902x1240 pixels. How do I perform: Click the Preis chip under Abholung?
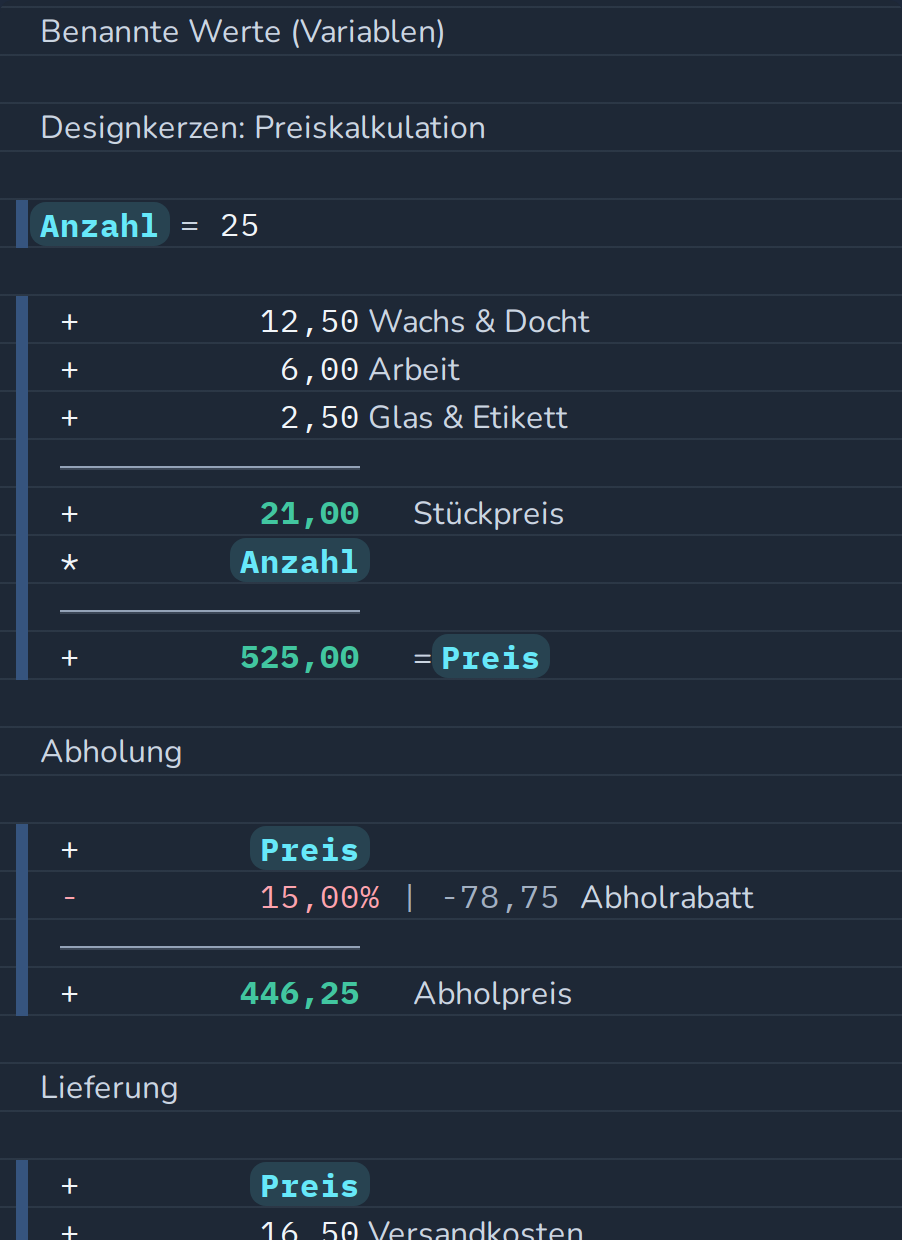(310, 849)
